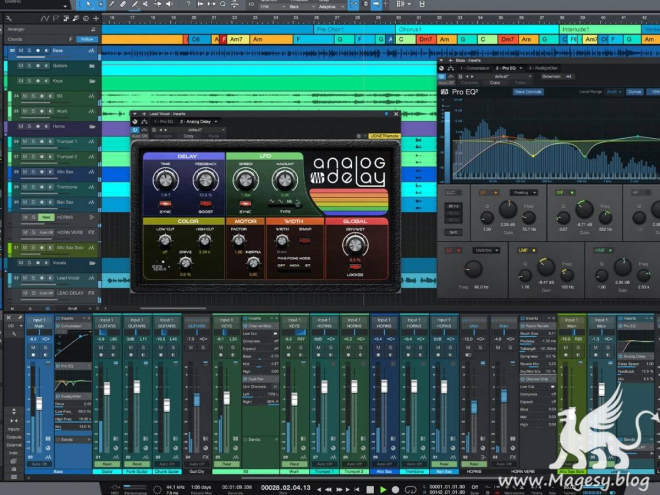This screenshot has width=660, height=495.
Task: Select OFF in Ping-Pong Mode options
Action: pyautogui.click(x=281, y=266)
